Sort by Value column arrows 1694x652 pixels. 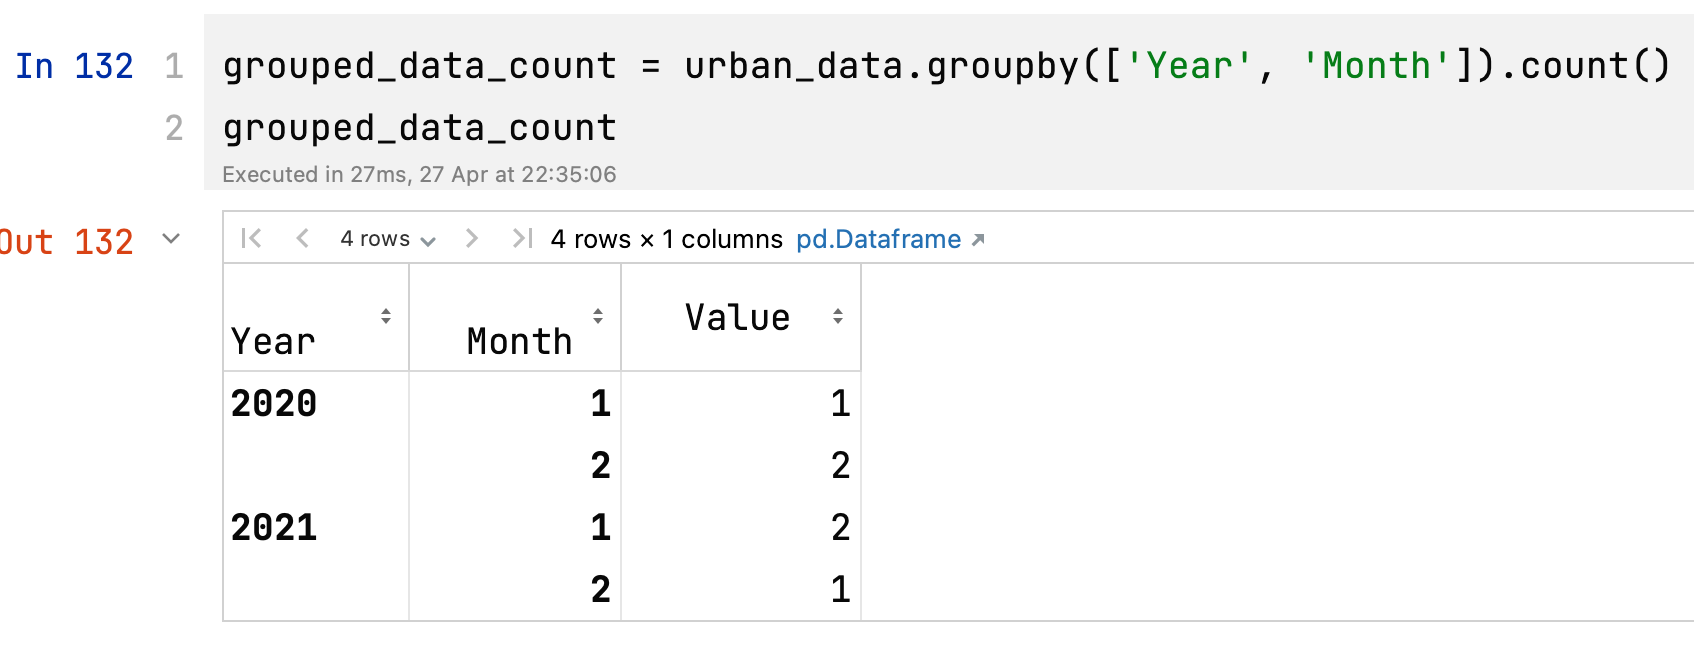point(838,316)
